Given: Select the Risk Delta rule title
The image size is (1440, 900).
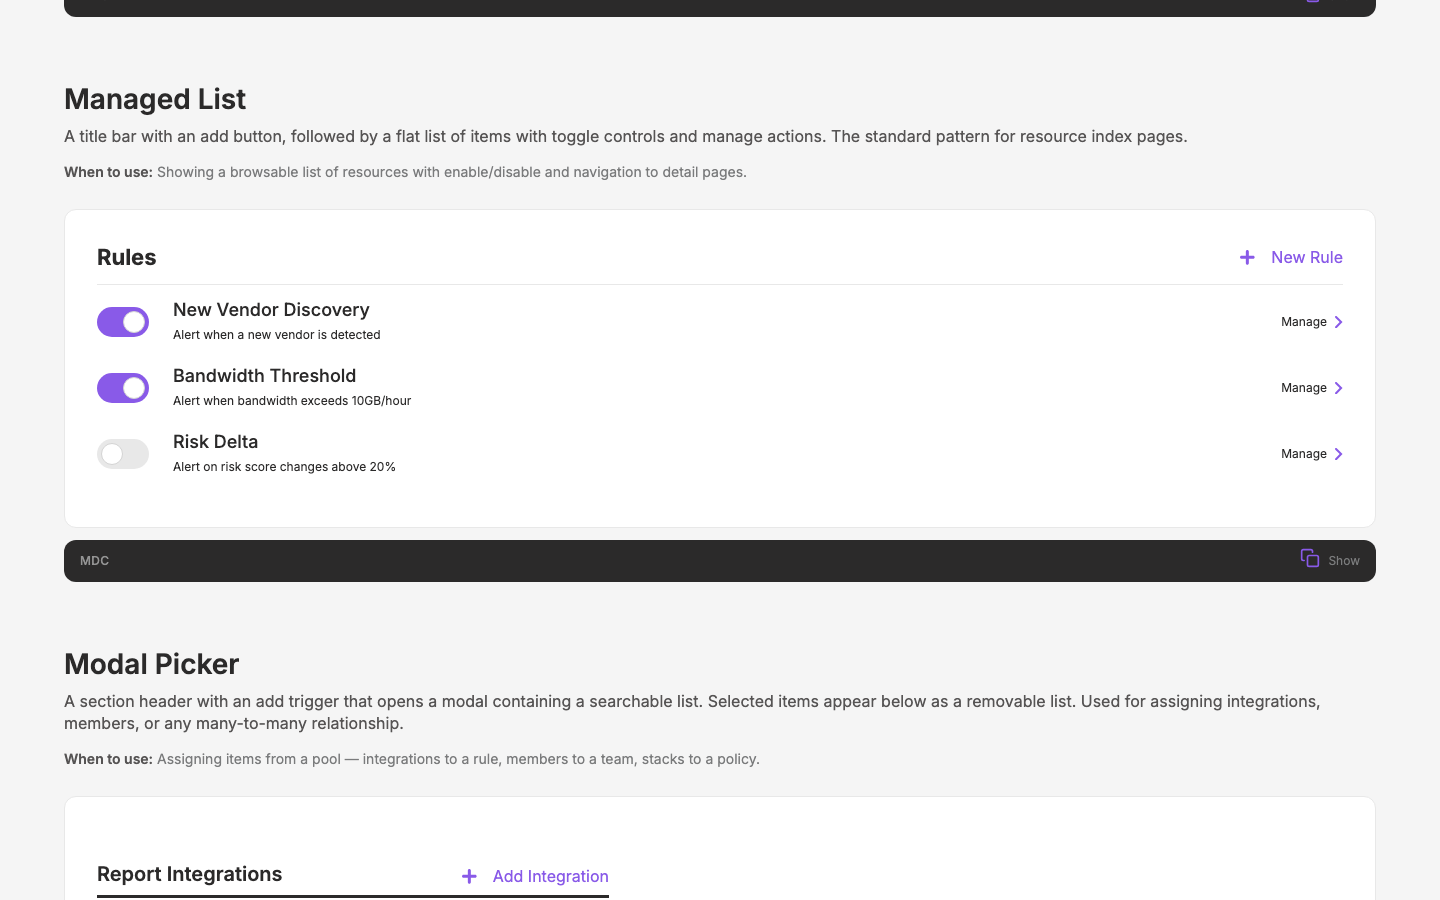Looking at the screenshot, I should [x=215, y=442].
